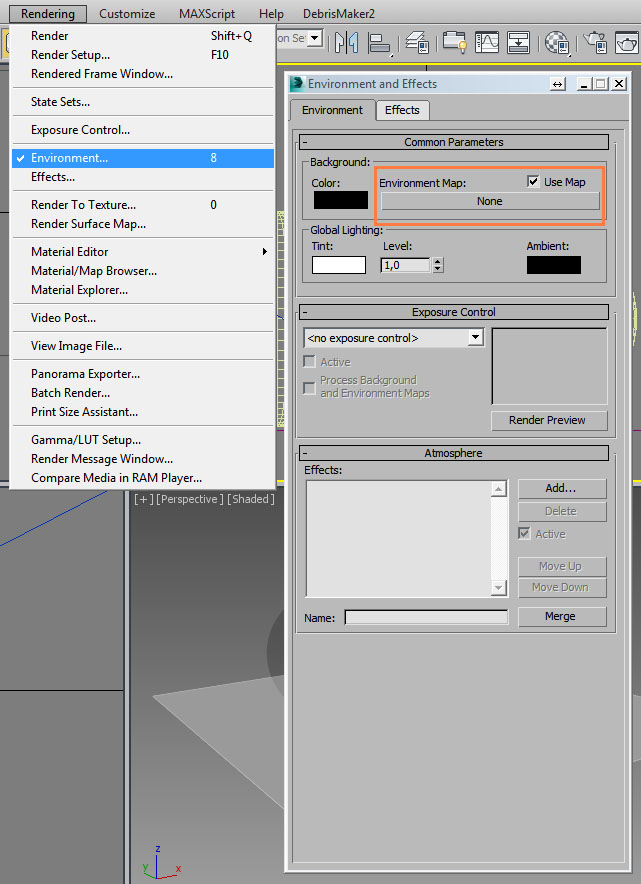Click the Rendered Frame Window teapot icon

coord(626,43)
